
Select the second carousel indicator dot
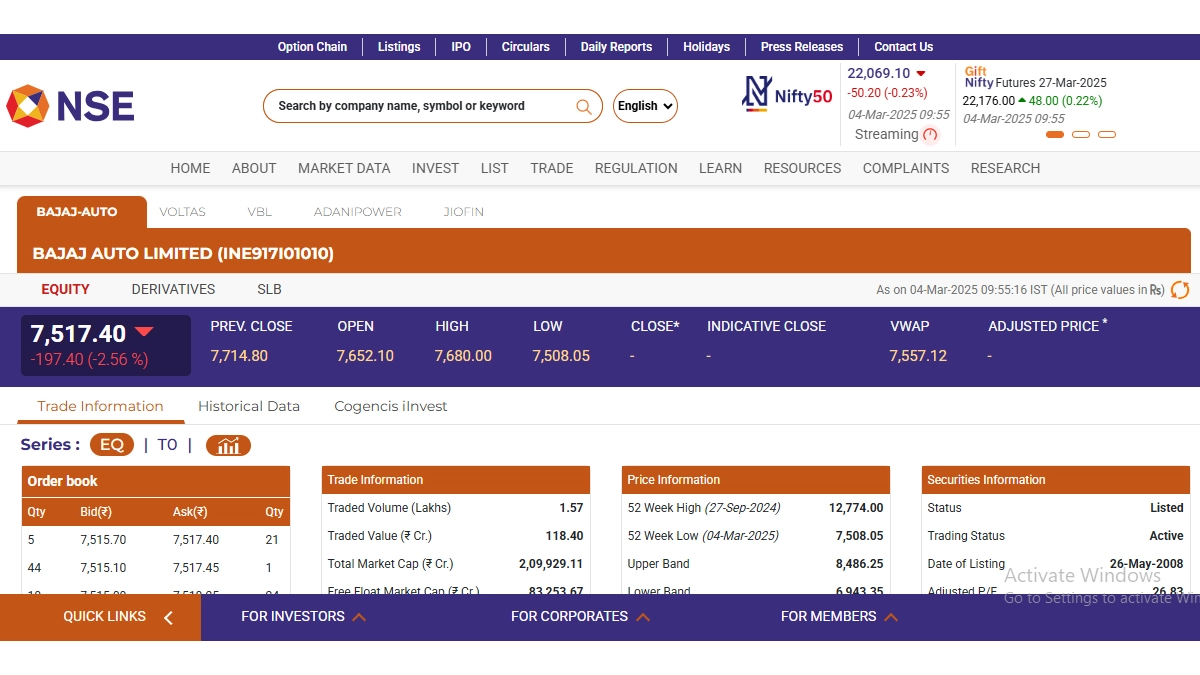[1081, 134]
